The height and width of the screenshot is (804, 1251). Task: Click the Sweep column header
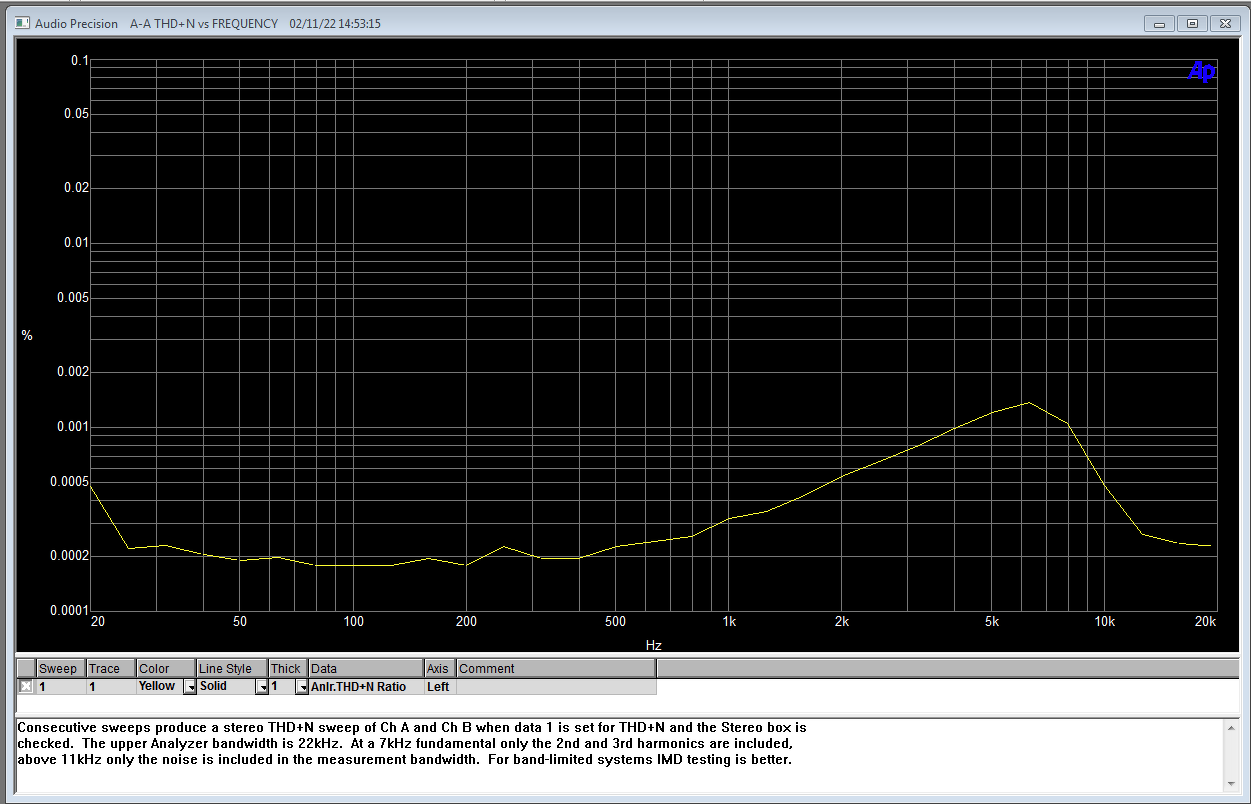(61, 668)
